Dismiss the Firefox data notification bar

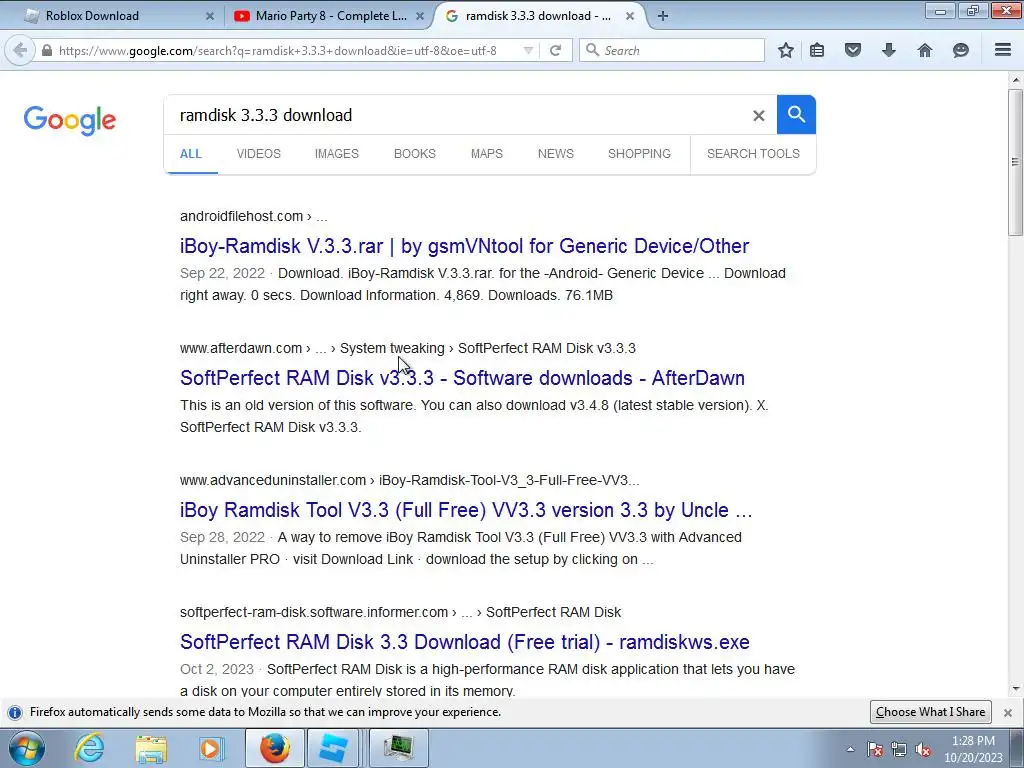click(x=1008, y=712)
